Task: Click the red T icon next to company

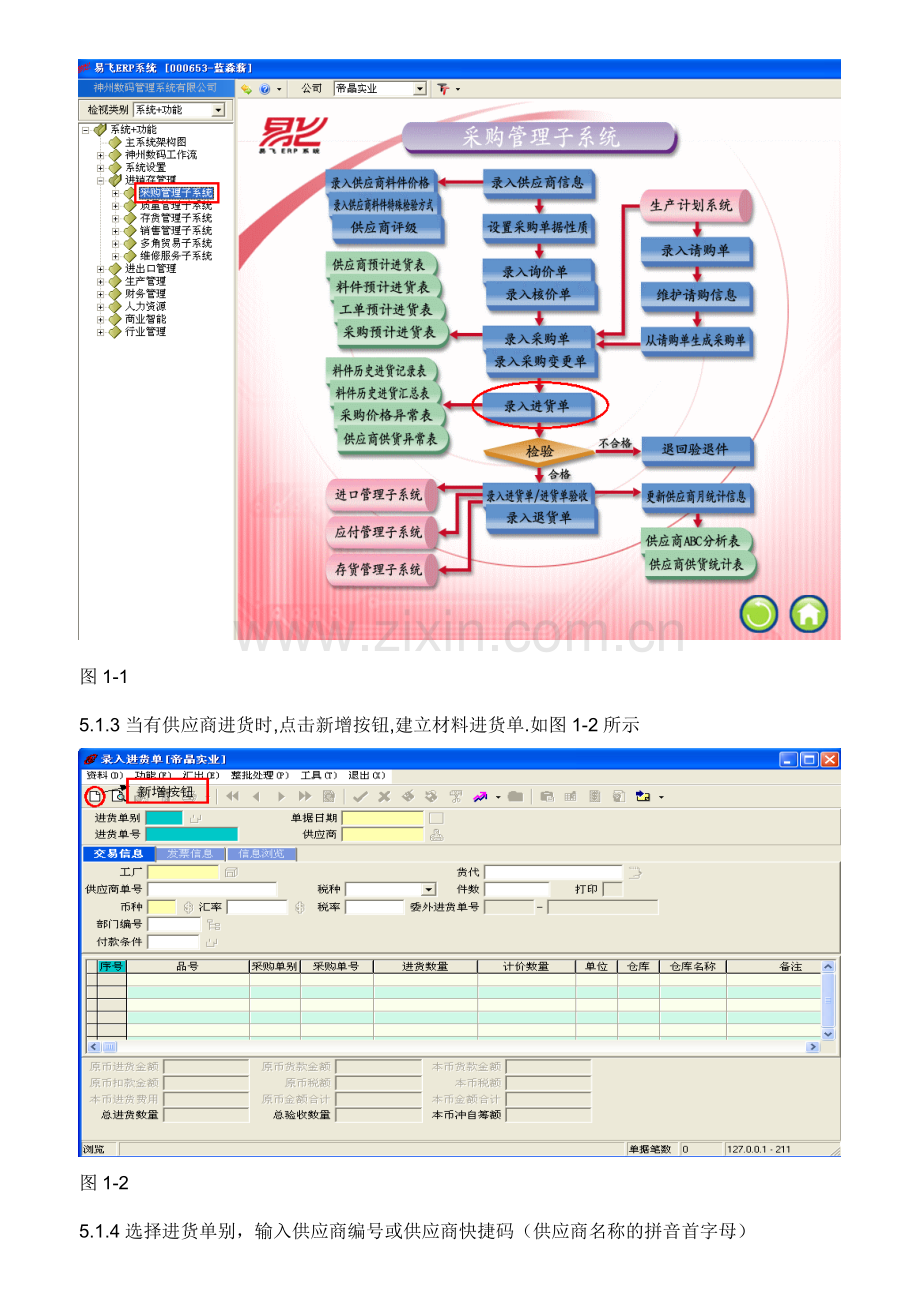Action: click(x=444, y=89)
